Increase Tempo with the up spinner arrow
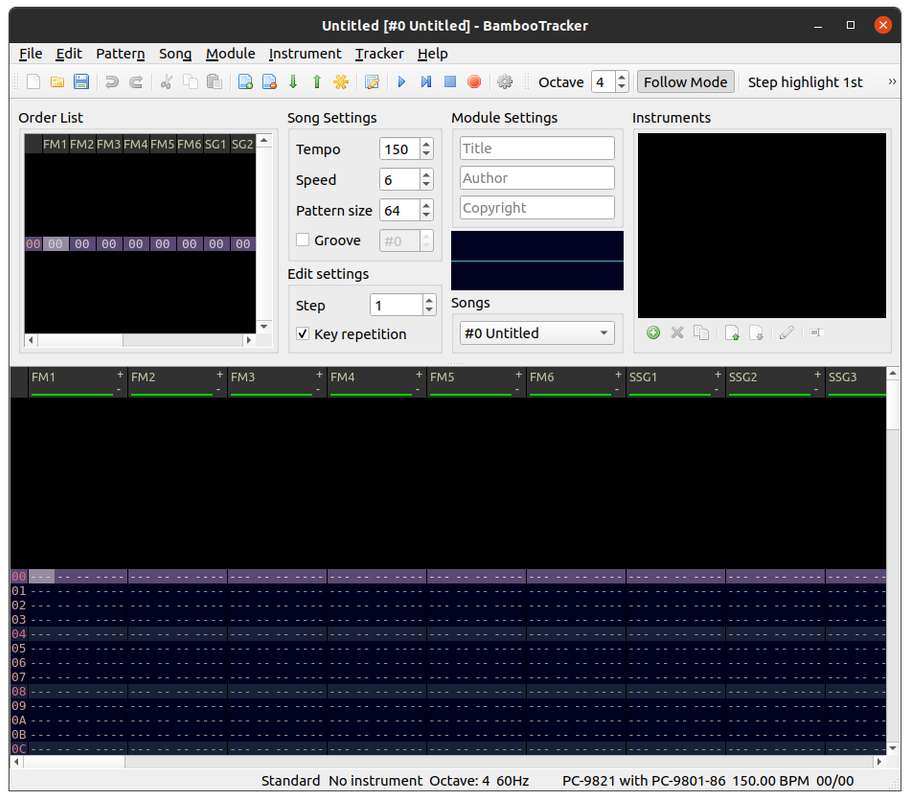This screenshot has width=910, height=800. [427, 144]
